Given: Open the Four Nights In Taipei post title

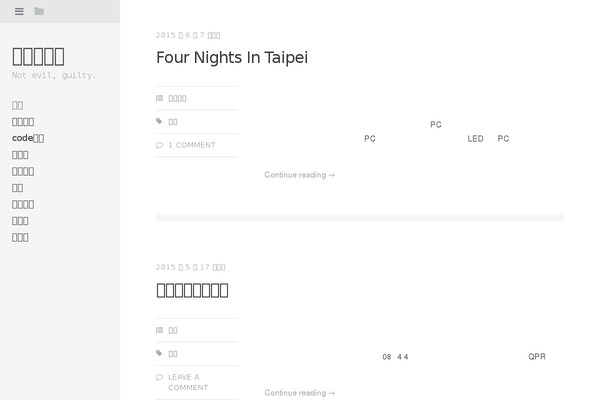Looking at the screenshot, I should pos(232,57).
